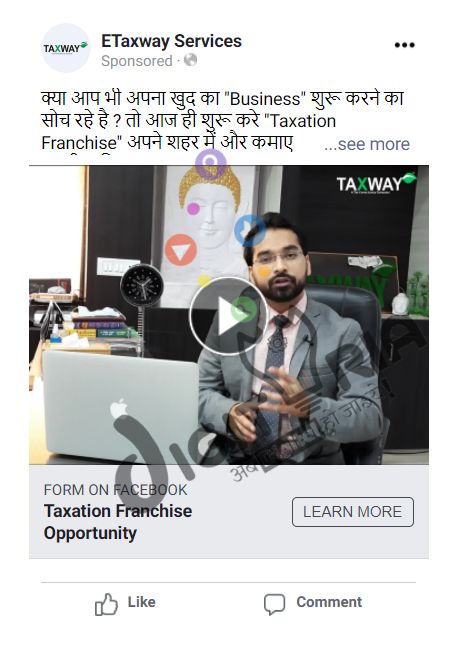Click the globe public-audience icon
Viewport: 452px width, 652px height.
click(x=190, y=60)
